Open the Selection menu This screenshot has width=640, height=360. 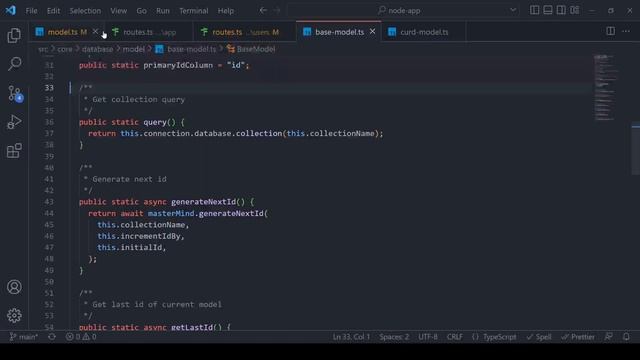point(85,11)
